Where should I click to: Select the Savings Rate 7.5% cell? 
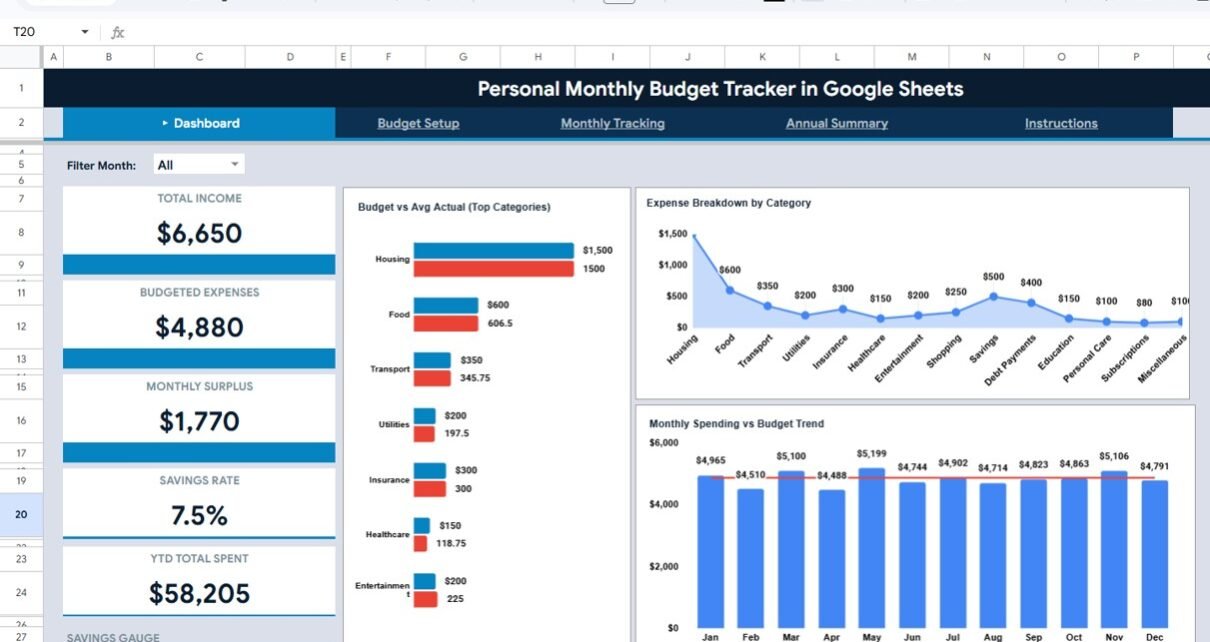(199, 516)
